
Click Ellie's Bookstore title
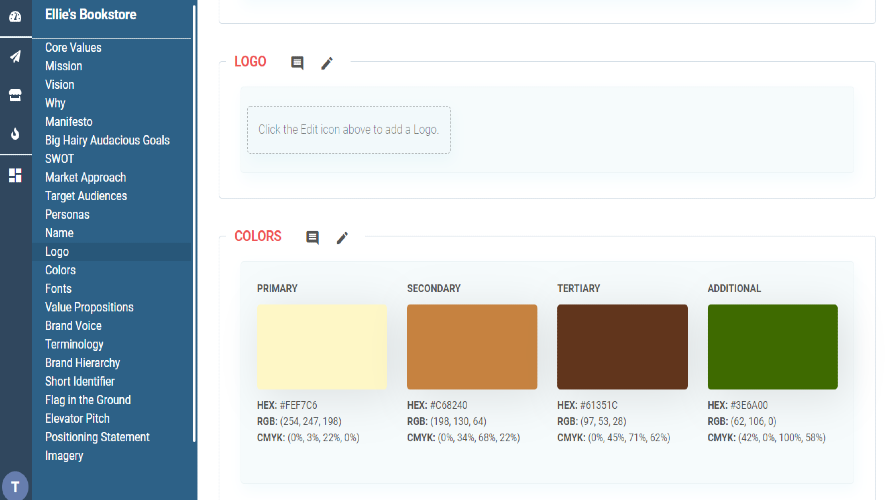[91, 15]
